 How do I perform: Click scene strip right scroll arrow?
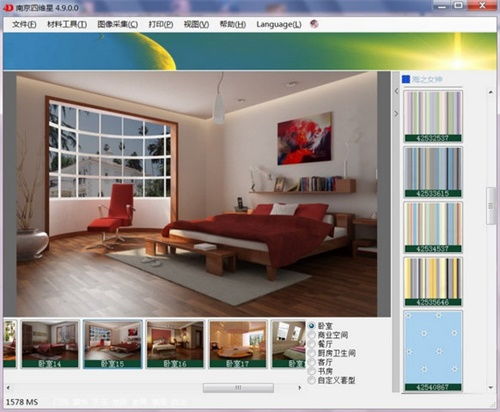click(x=300, y=388)
